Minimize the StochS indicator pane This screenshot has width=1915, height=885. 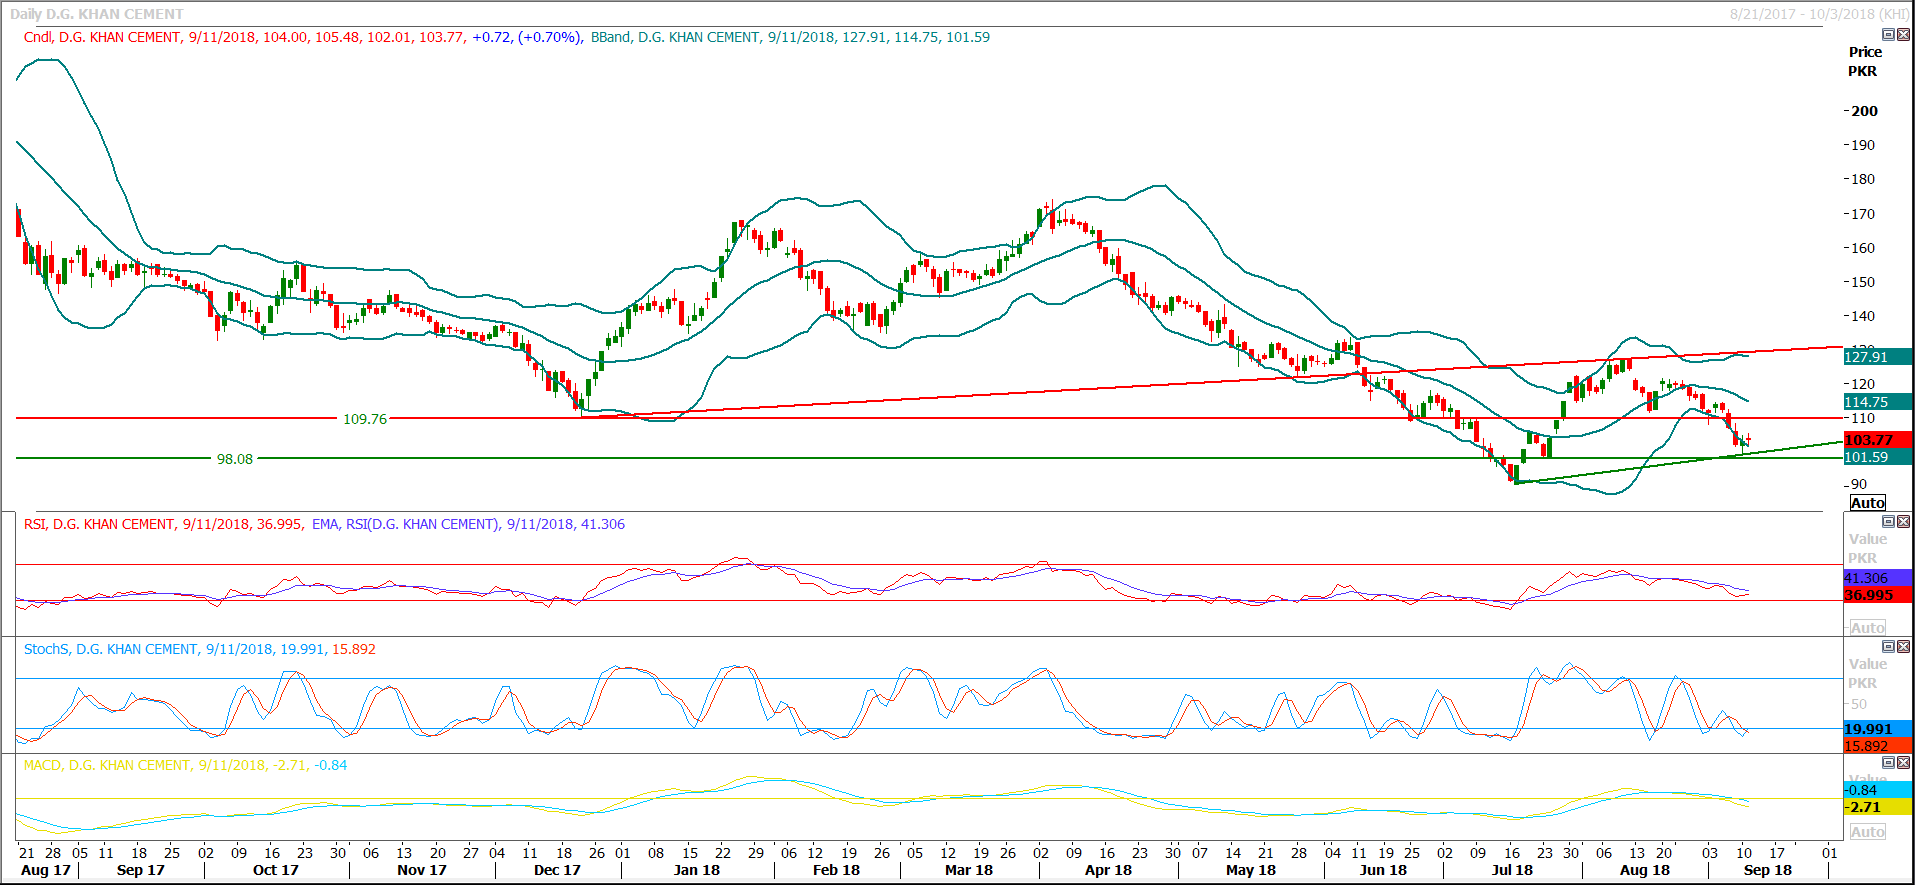(x=1889, y=647)
